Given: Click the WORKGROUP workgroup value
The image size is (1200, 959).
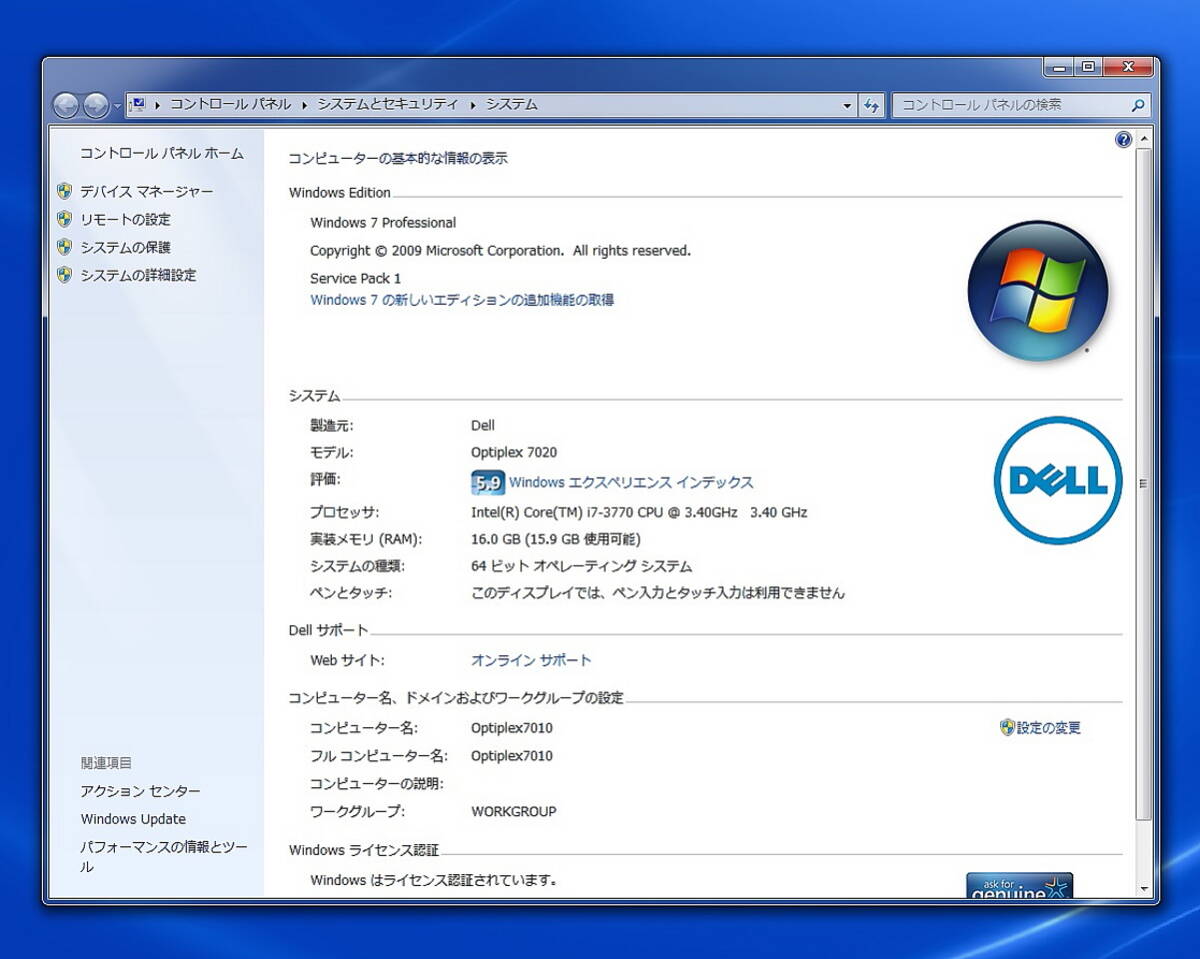Looking at the screenshot, I should pyautogui.click(x=514, y=811).
